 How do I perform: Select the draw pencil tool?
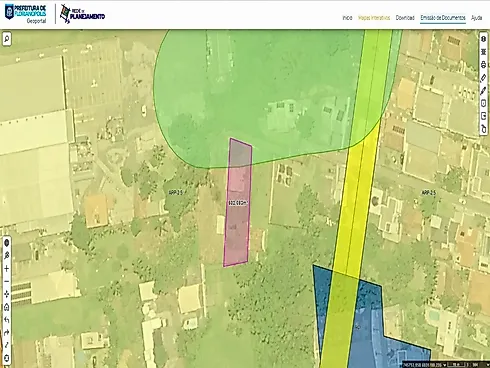(484, 90)
